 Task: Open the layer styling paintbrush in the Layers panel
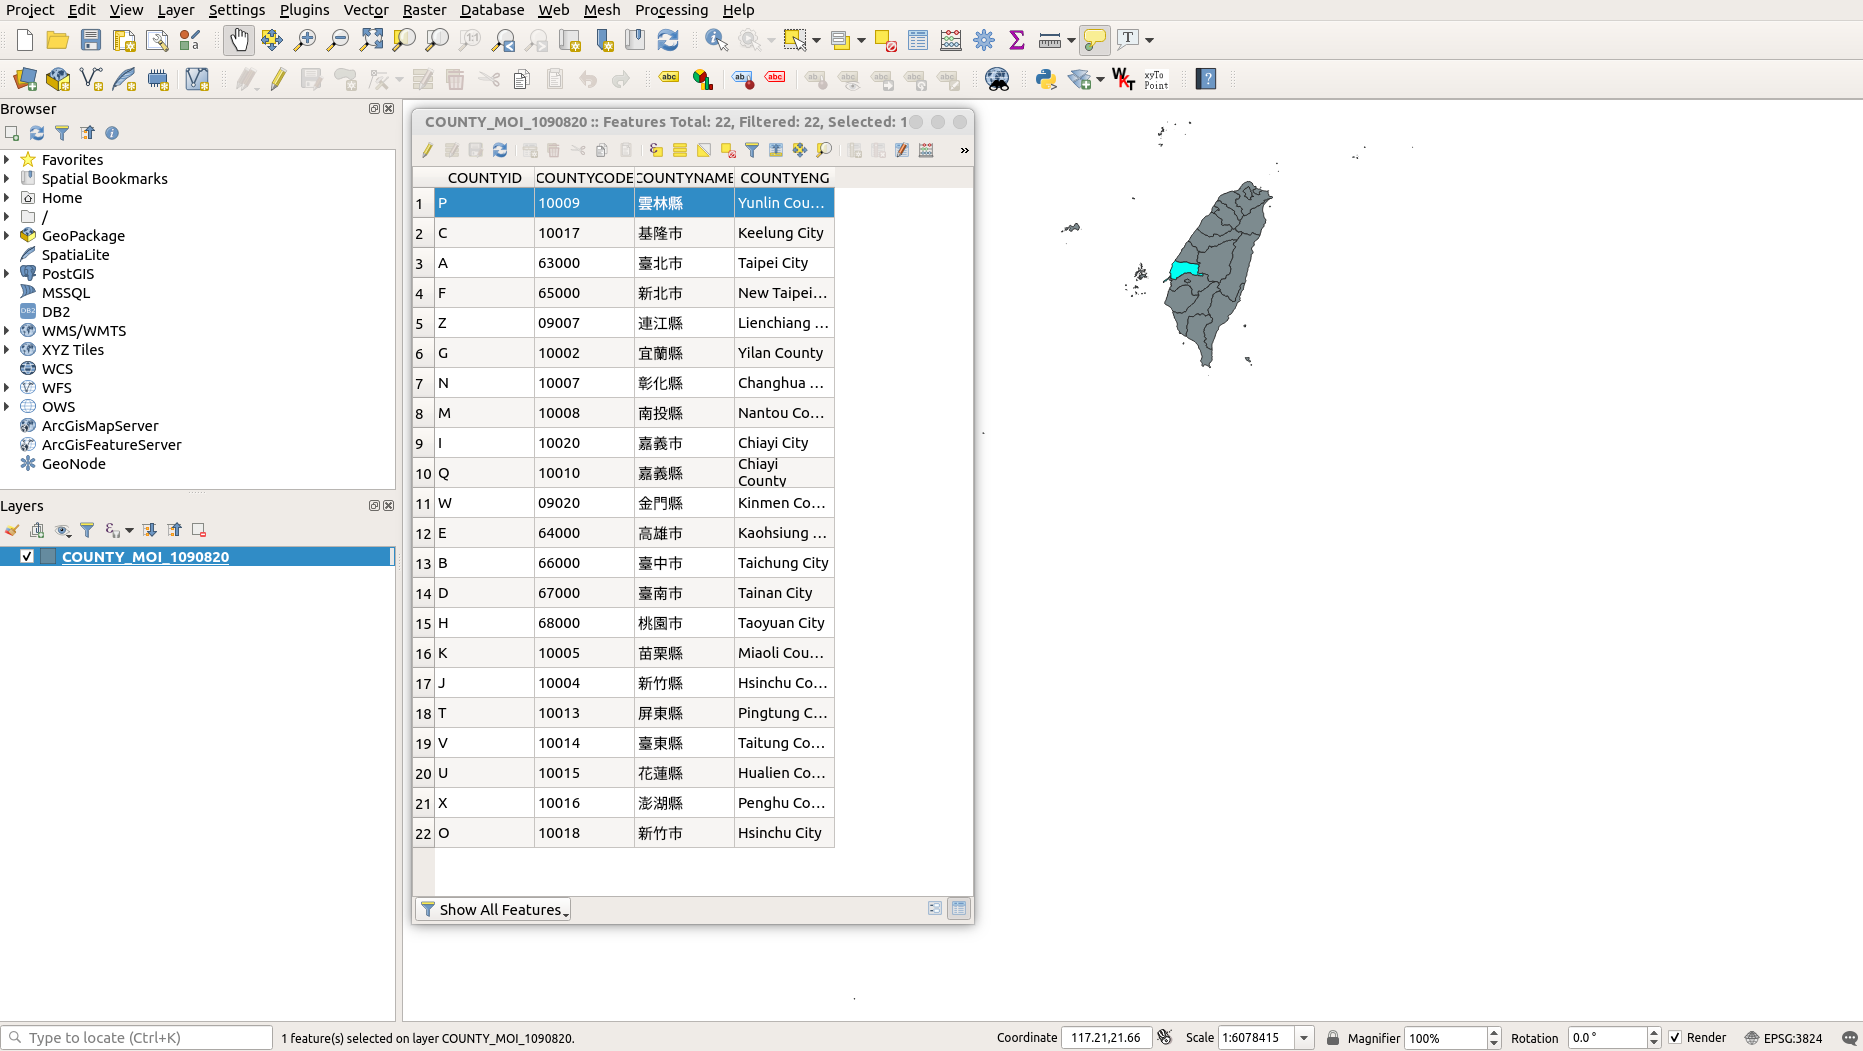[x=12, y=530]
